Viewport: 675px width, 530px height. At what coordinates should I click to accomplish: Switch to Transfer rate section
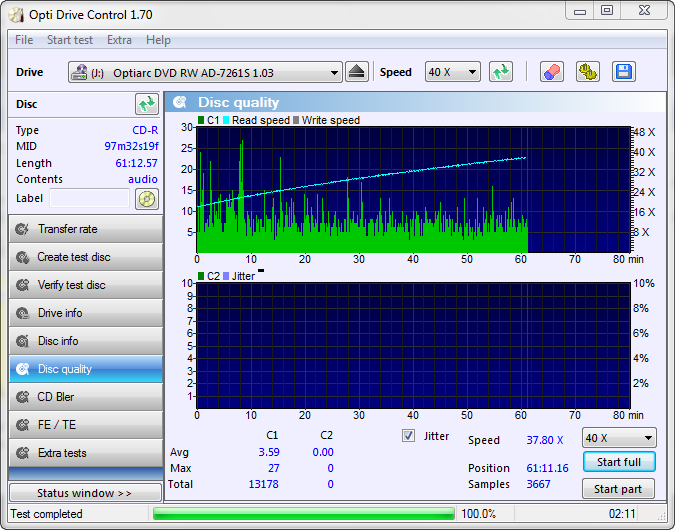click(86, 229)
